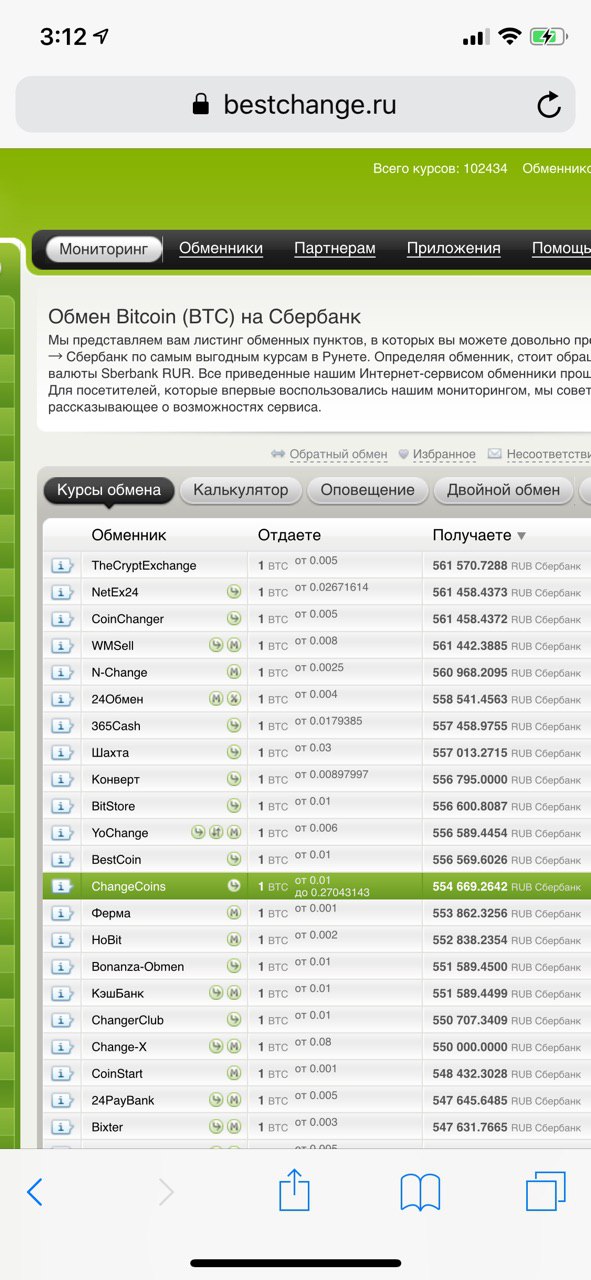This screenshot has width=591, height=1280.
Task: Click the Обменник column header
Action: pos(129,536)
